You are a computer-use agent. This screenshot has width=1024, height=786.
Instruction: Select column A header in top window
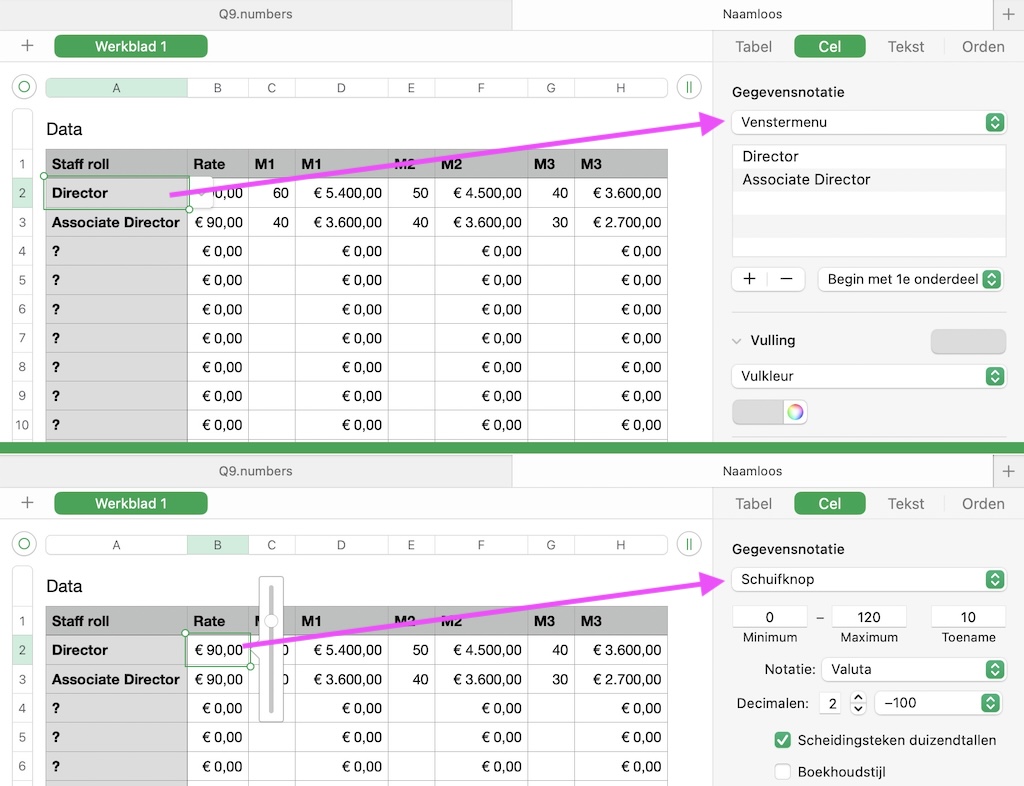(x=116, y=87)
